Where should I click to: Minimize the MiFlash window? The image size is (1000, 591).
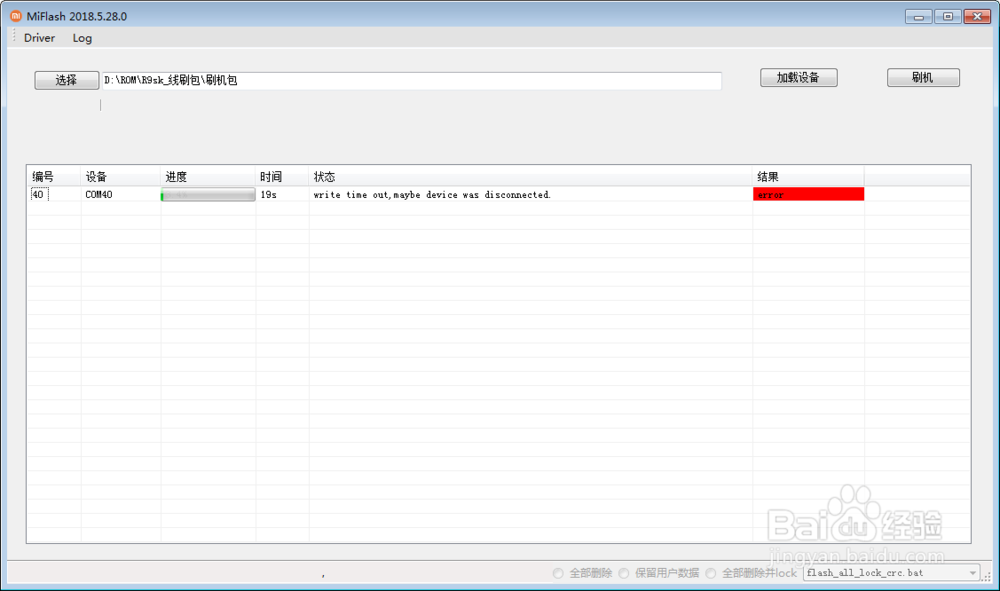[x=918, y=17]
